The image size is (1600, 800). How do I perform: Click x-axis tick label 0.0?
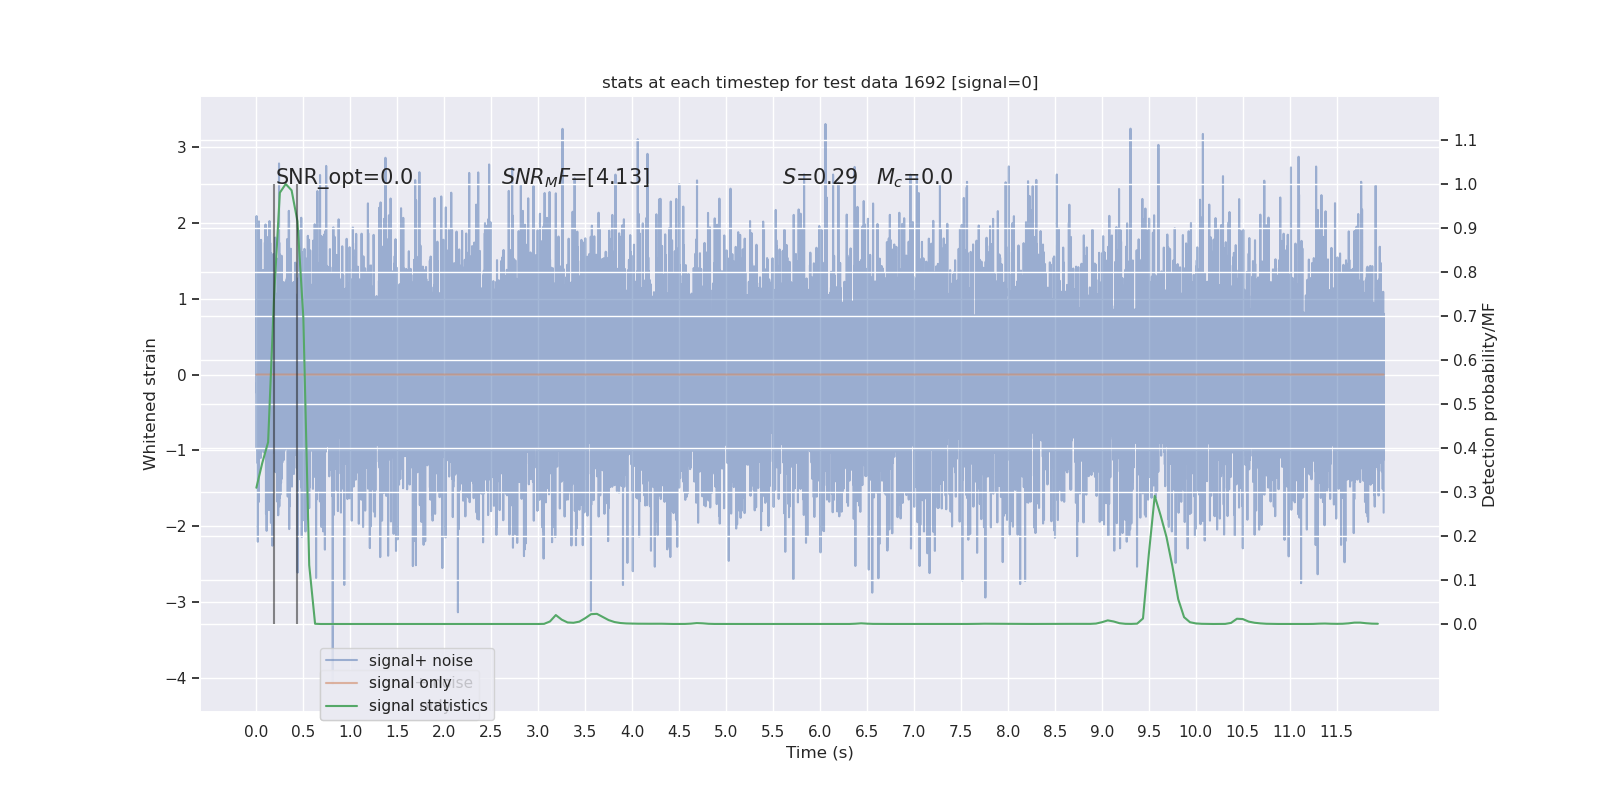coord(256,732)
